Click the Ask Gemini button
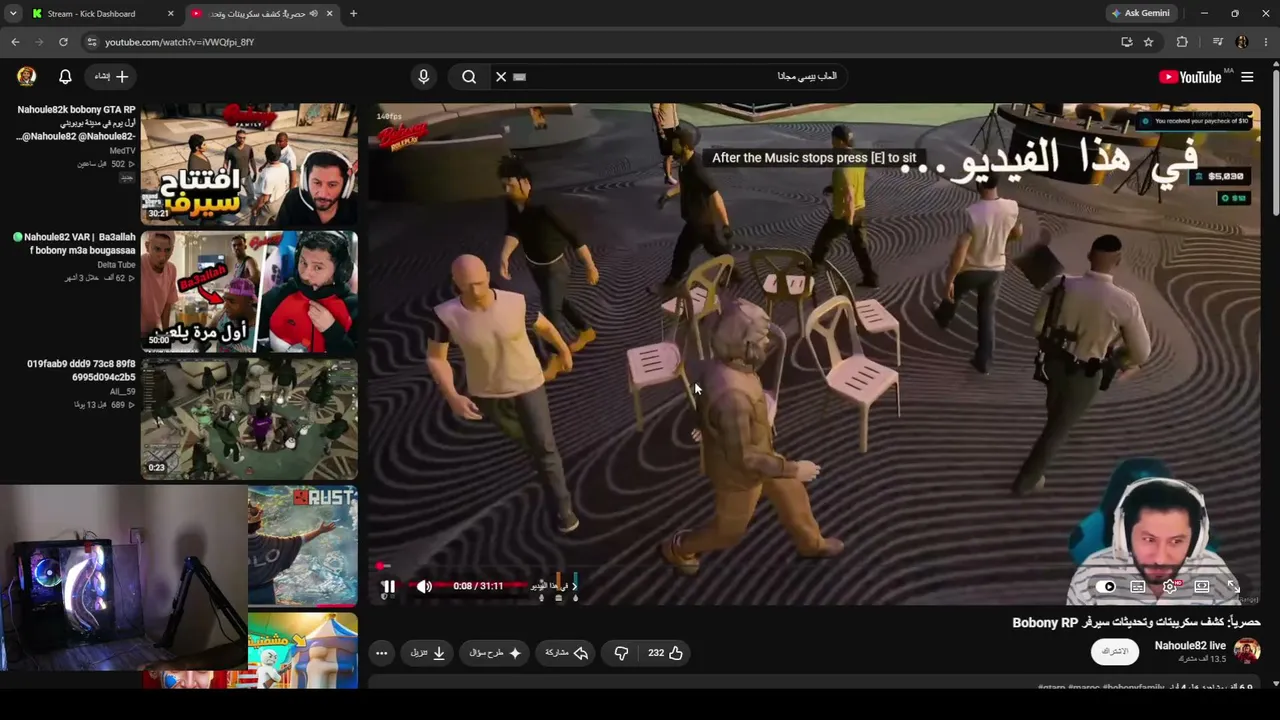Image resolution: width=1280 pixels, height=720 pixels. coord(1140,14)
